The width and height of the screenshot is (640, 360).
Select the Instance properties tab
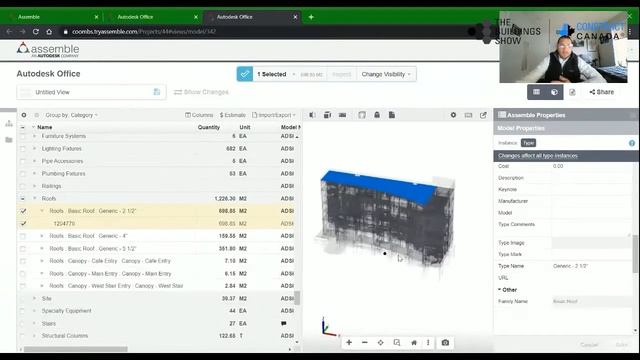(508, 143)
